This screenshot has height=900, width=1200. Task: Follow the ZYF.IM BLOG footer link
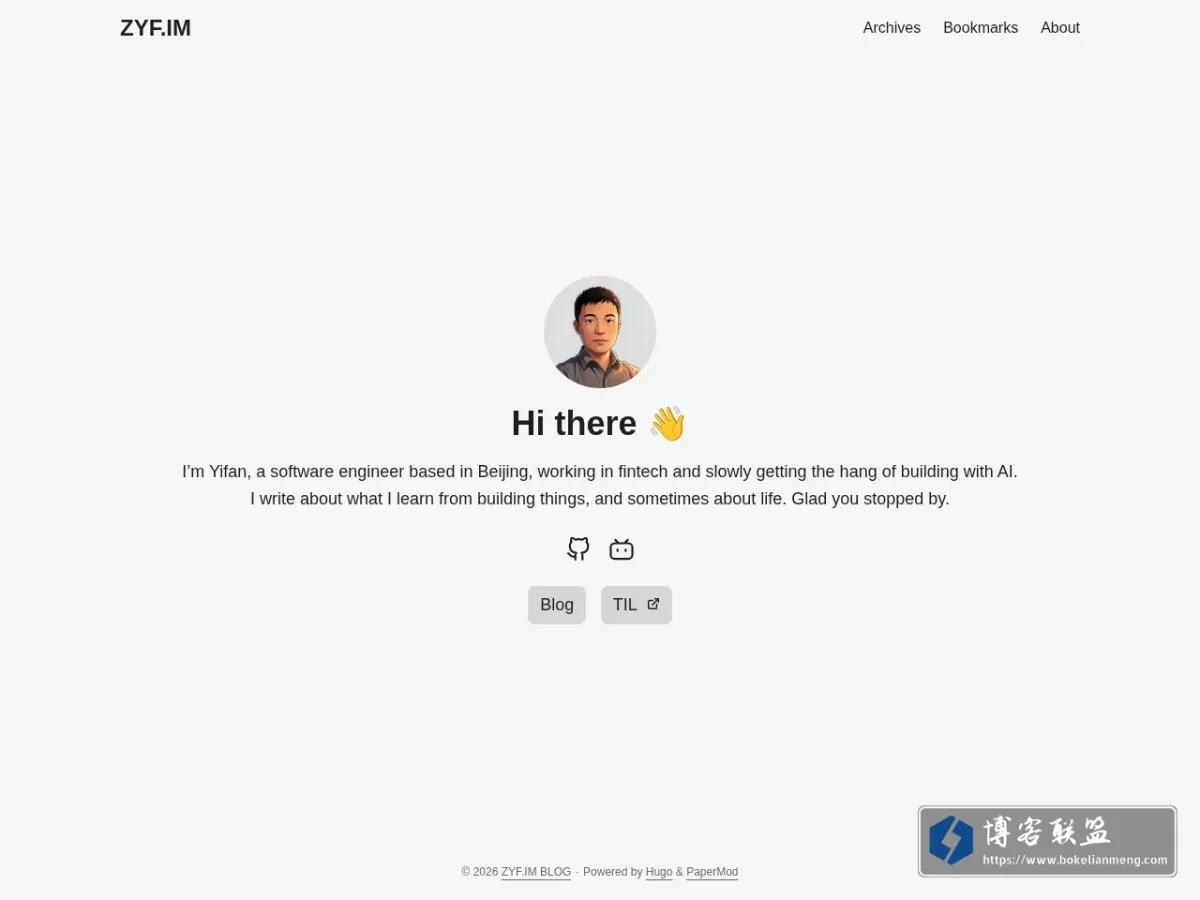pyautogui.click(x=536, y=872)
